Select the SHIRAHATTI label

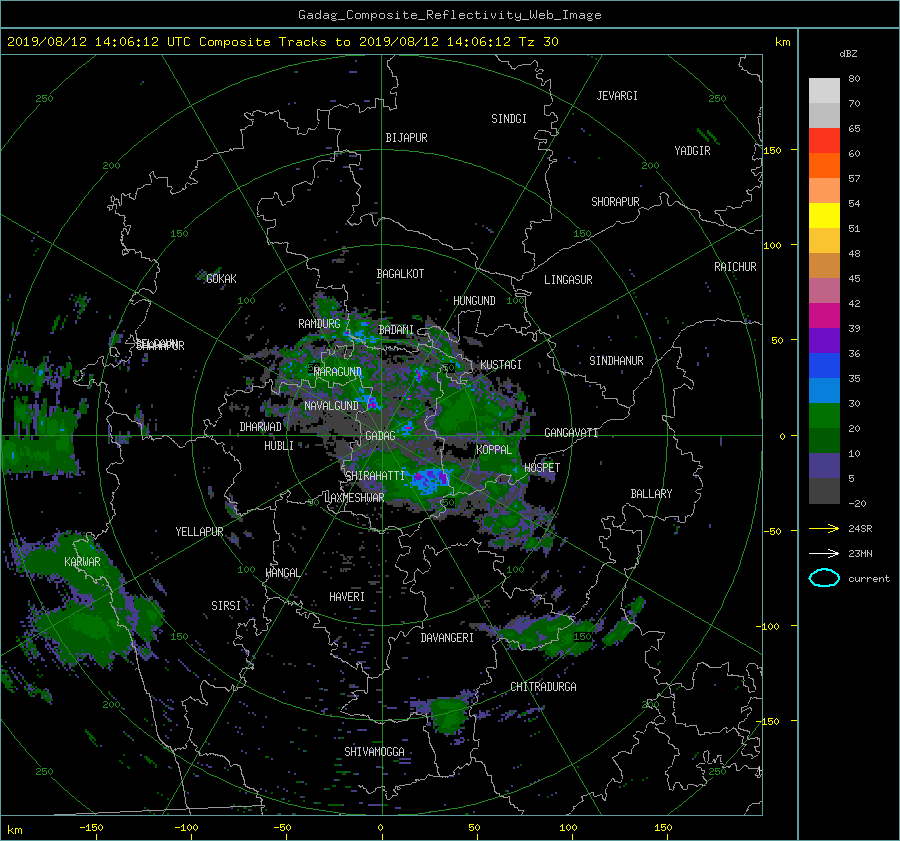(x=375, y=476)
